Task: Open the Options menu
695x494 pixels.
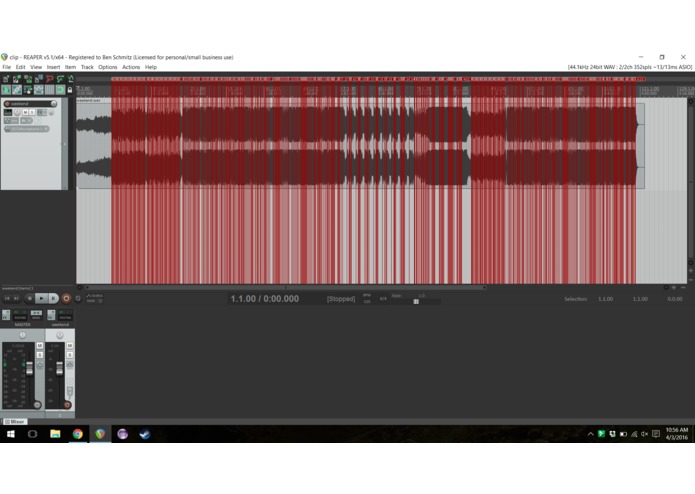Action: pyautogui.click(x=108, y=67)
